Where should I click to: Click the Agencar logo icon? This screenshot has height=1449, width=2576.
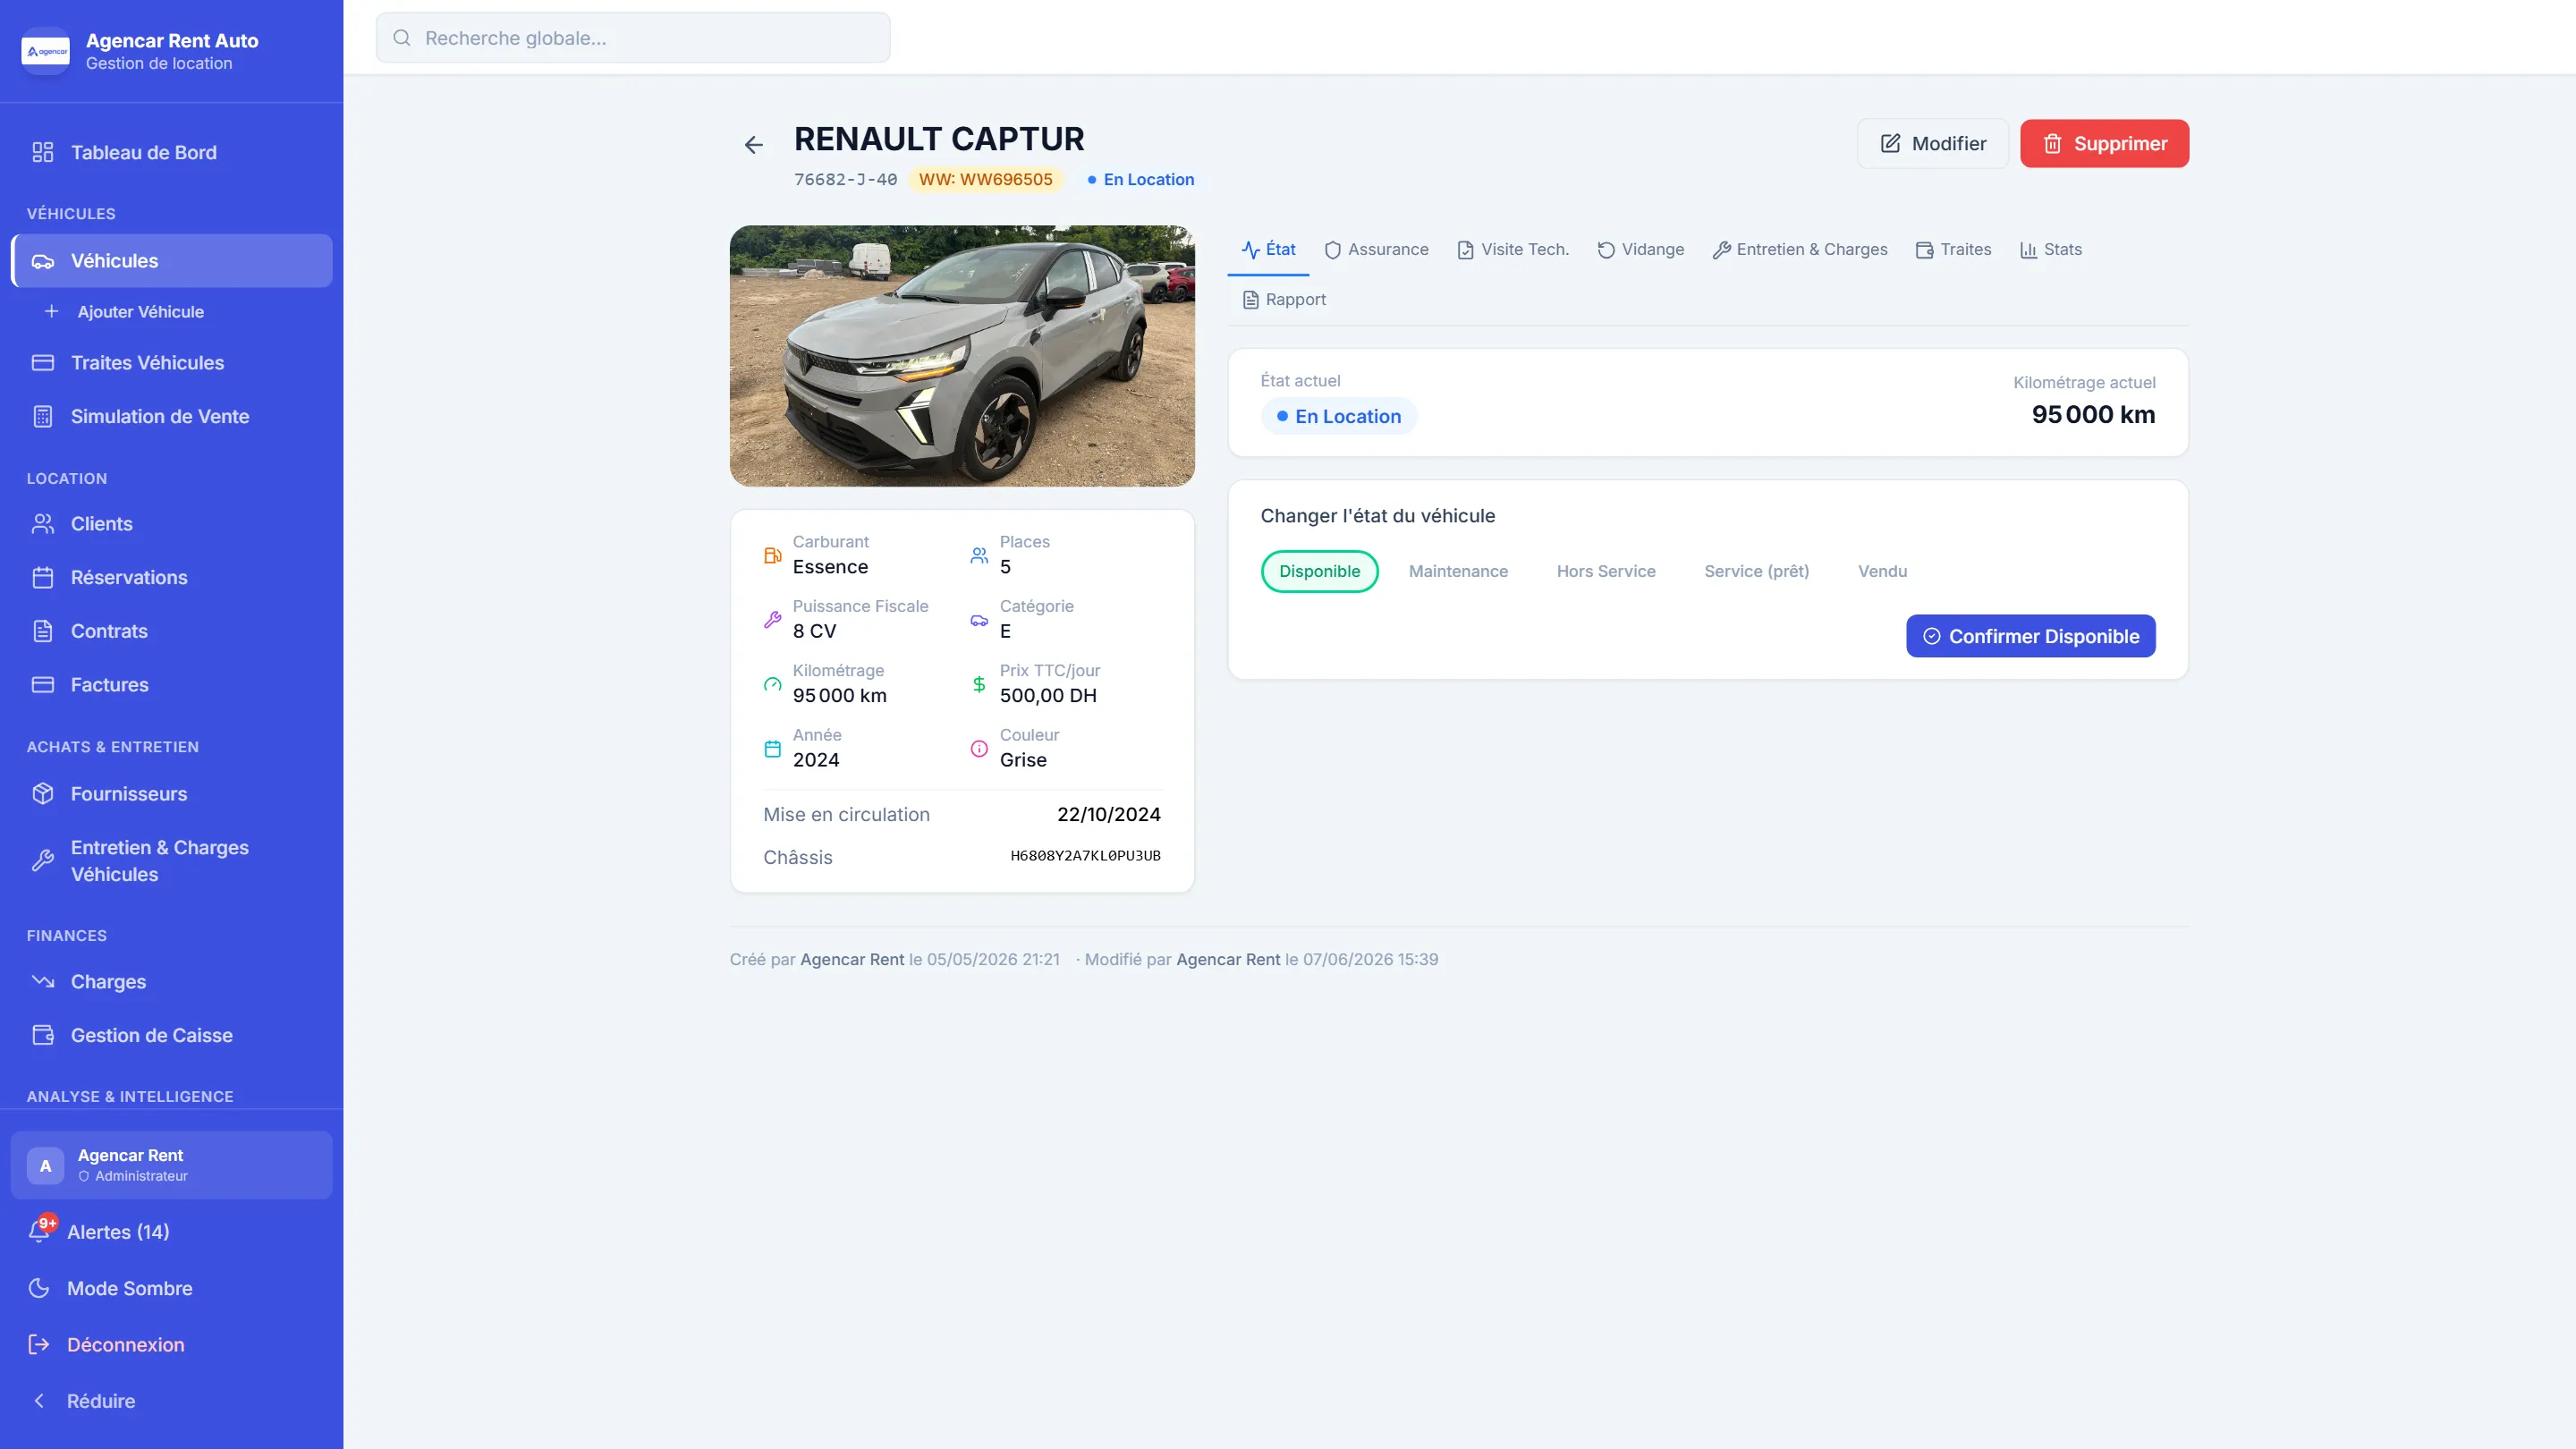[45, 51]
